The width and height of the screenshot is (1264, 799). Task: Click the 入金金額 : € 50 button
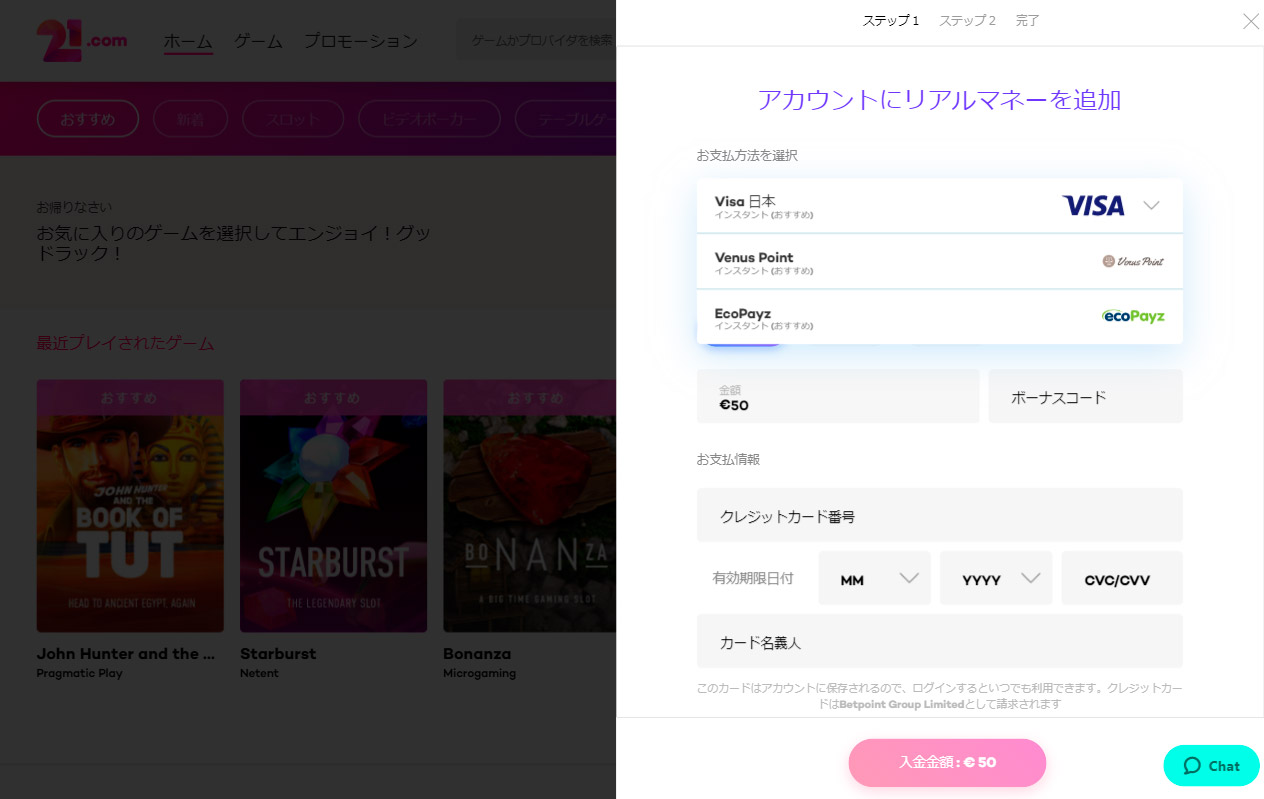point(947,763)
